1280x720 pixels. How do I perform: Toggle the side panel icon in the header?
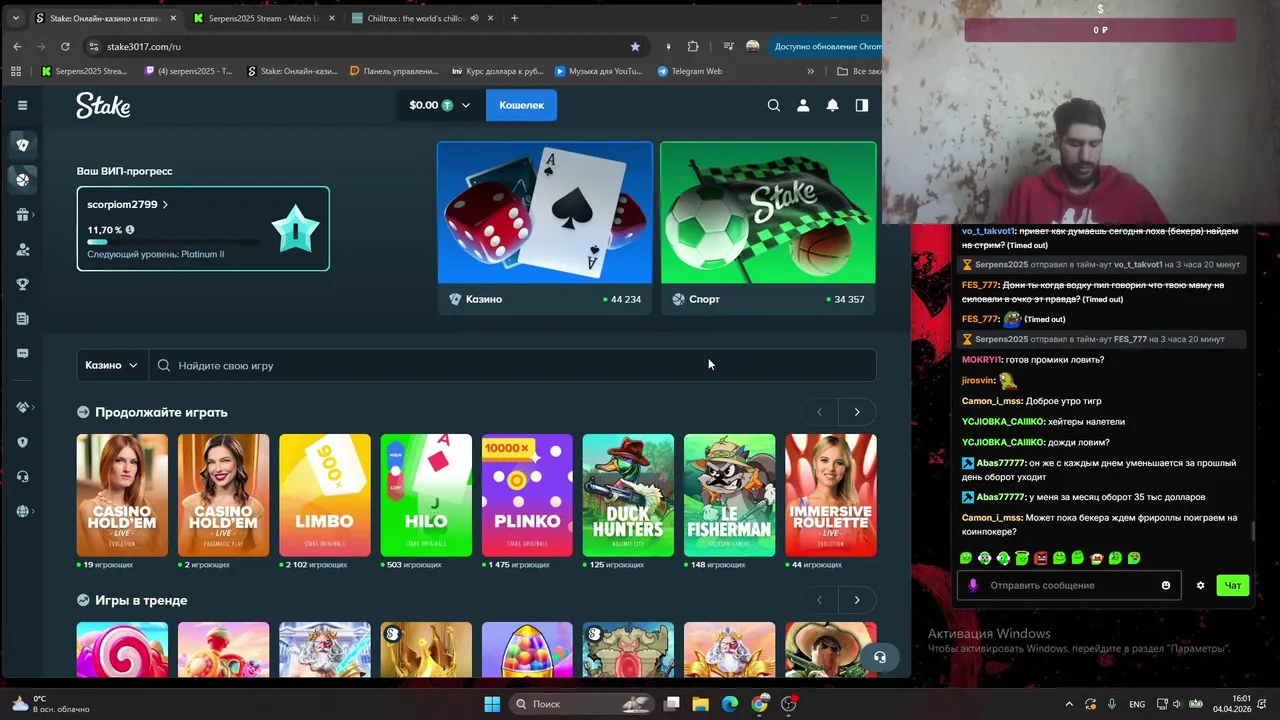coord(861,105)
